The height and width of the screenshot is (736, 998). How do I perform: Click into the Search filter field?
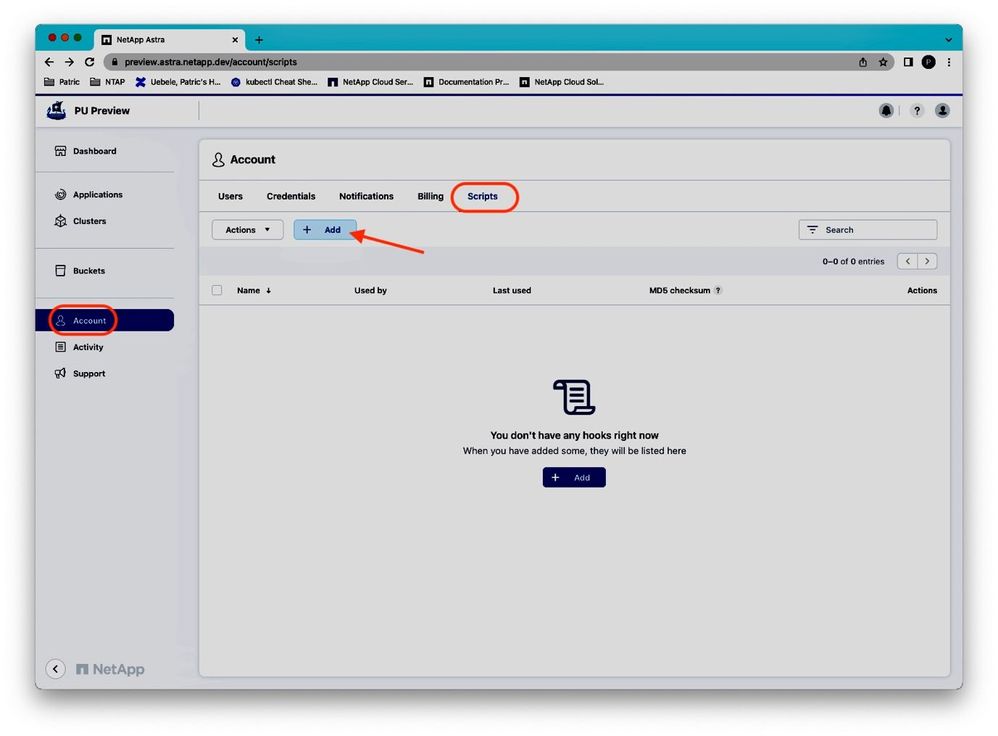pos(868,230)
